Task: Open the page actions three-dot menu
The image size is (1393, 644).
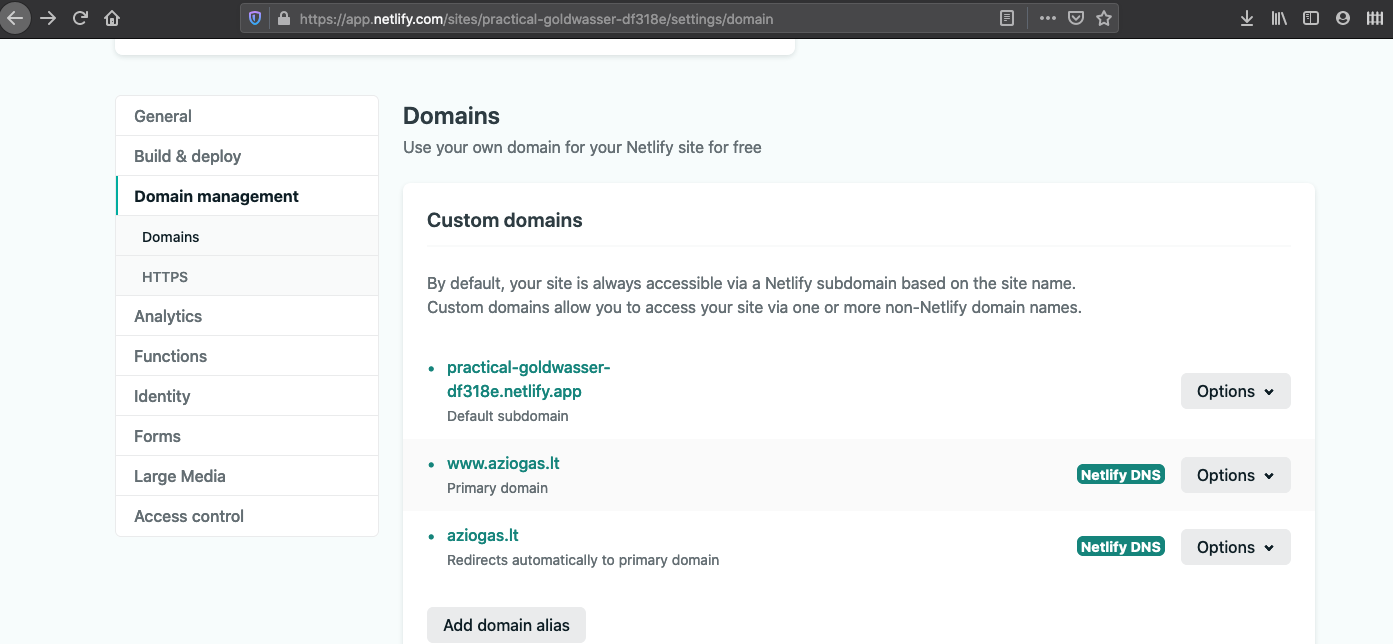Action: tap(1047, 17)
